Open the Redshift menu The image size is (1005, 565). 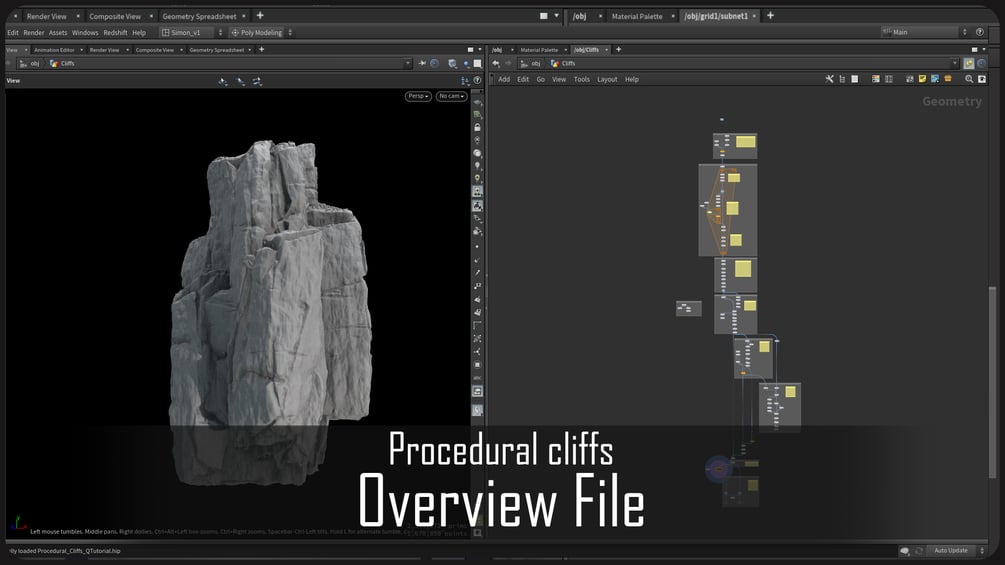115,33
